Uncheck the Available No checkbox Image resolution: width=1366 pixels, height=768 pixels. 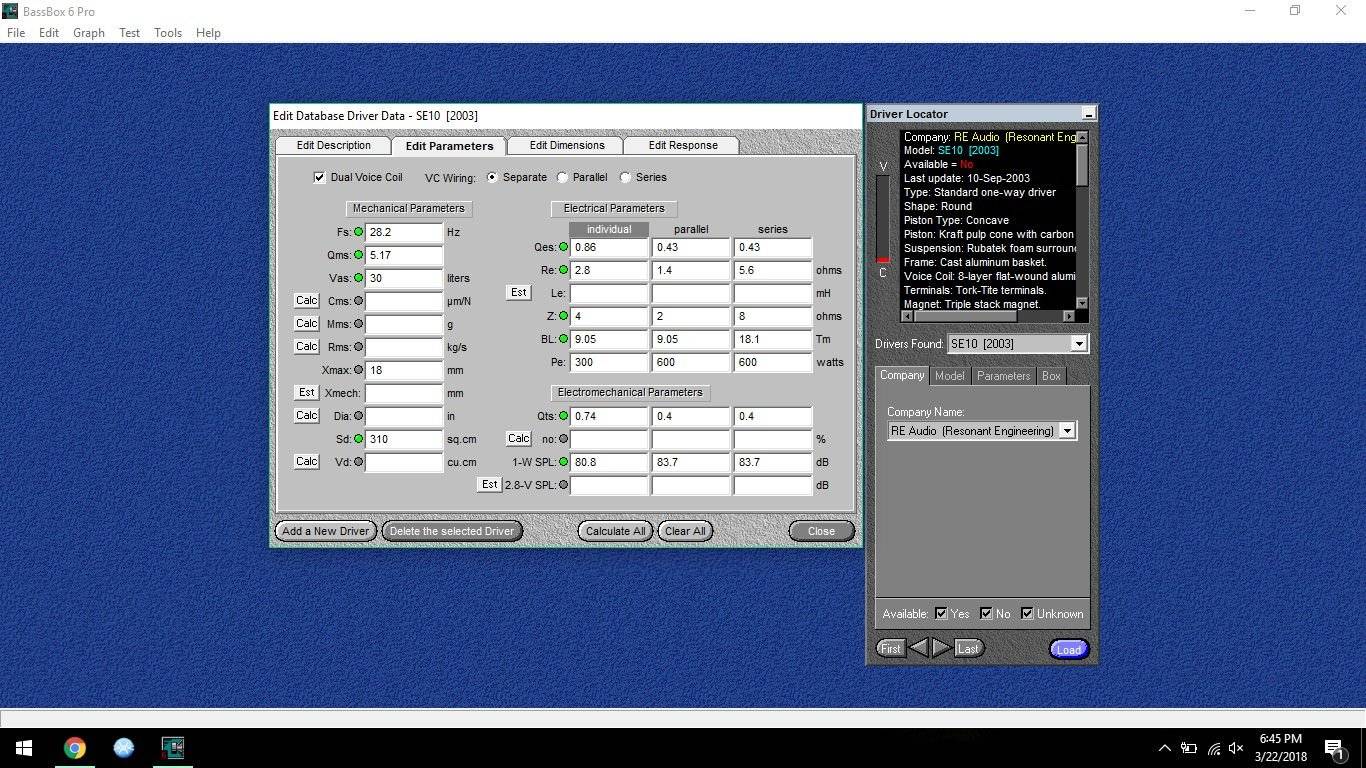(986, 614)
